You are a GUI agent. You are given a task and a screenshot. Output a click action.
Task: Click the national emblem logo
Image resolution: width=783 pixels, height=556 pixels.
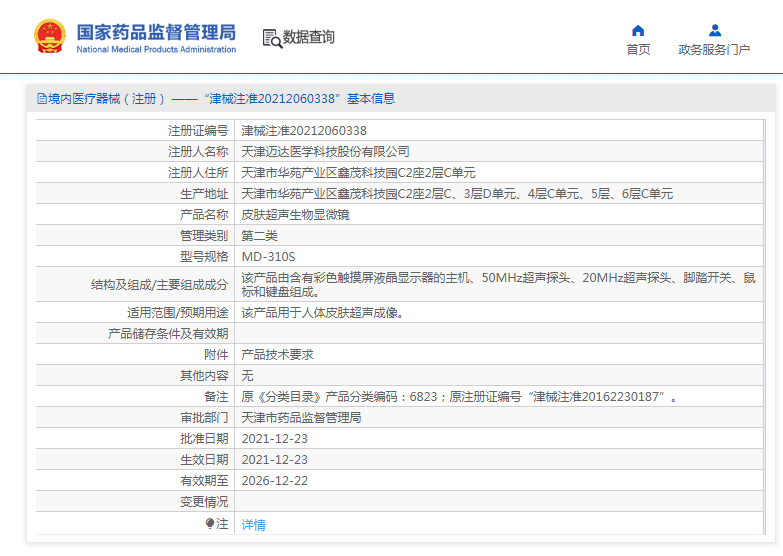pyautogui.click(x=49, y=36)
